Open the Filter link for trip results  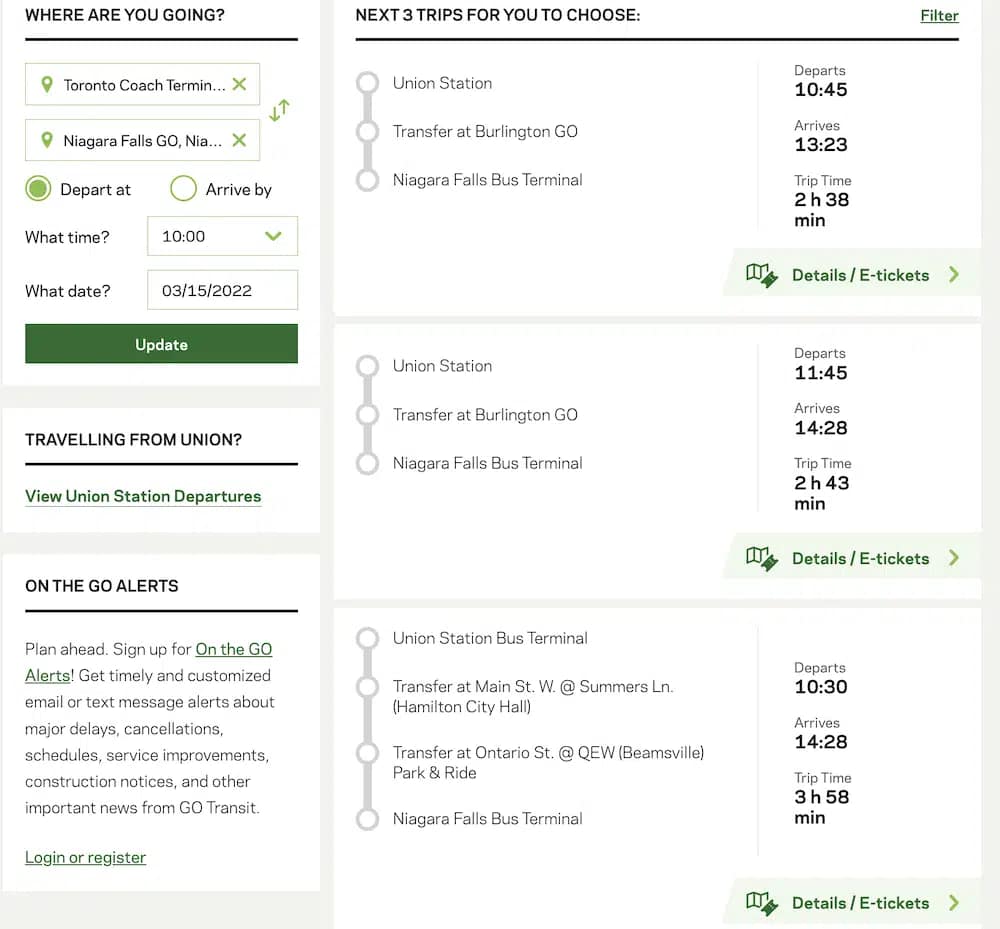939,15
